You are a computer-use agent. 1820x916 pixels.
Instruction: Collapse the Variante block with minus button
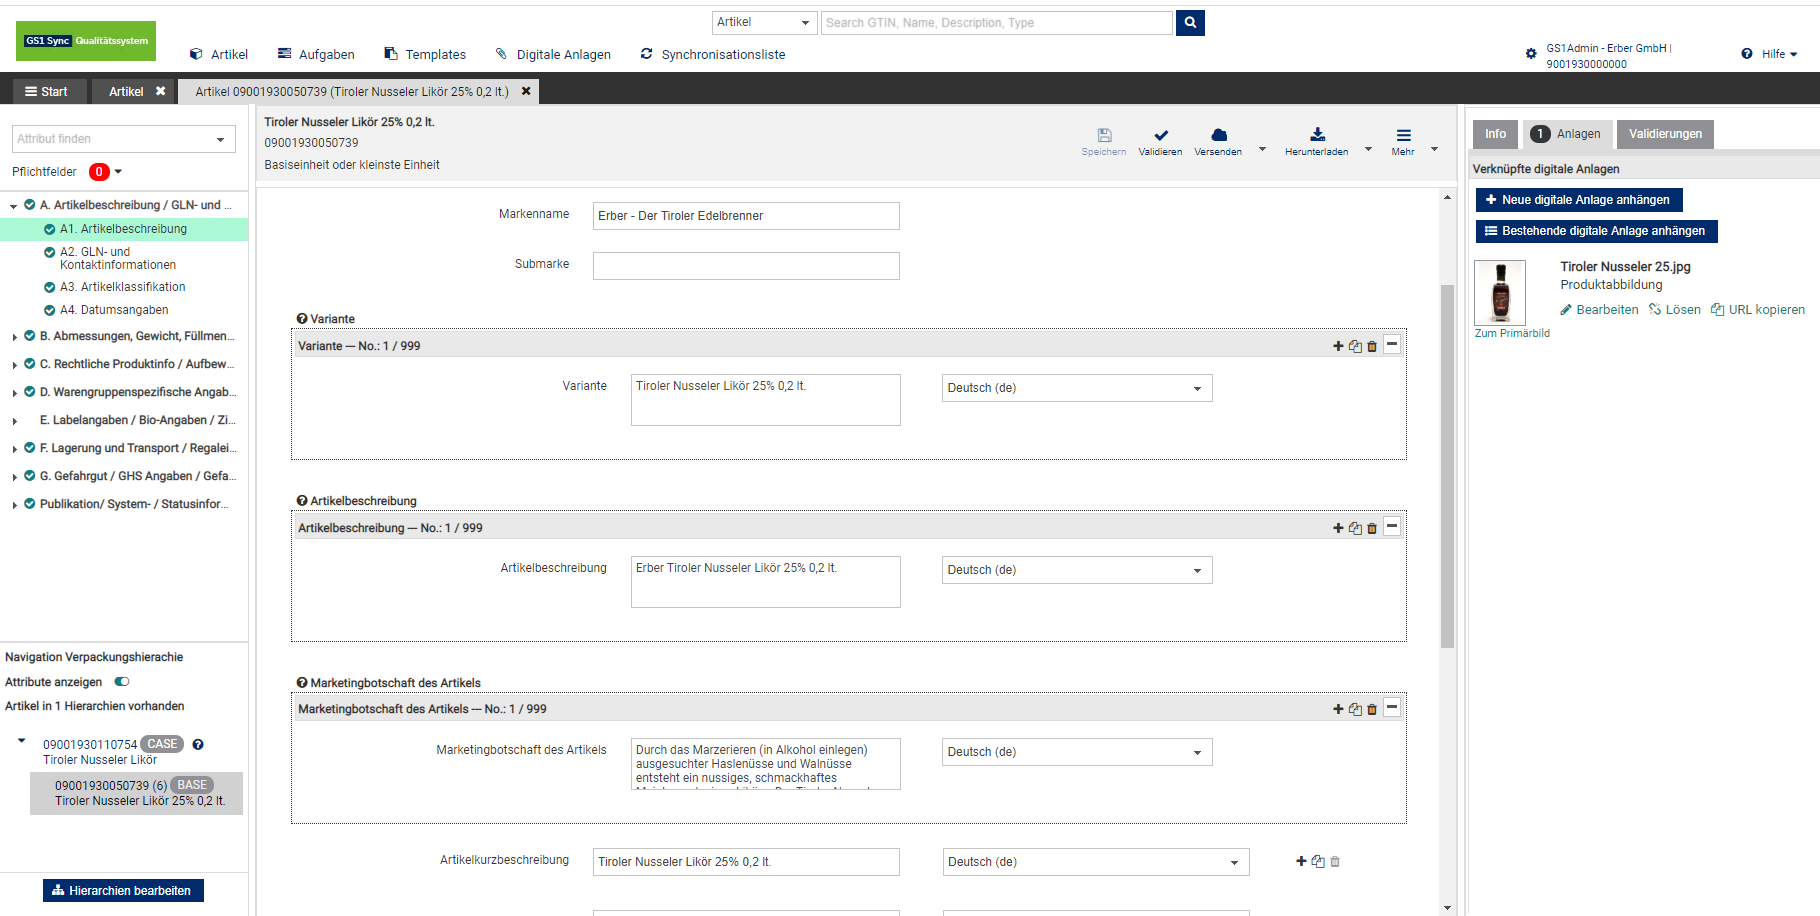(x=1392, y=345)
